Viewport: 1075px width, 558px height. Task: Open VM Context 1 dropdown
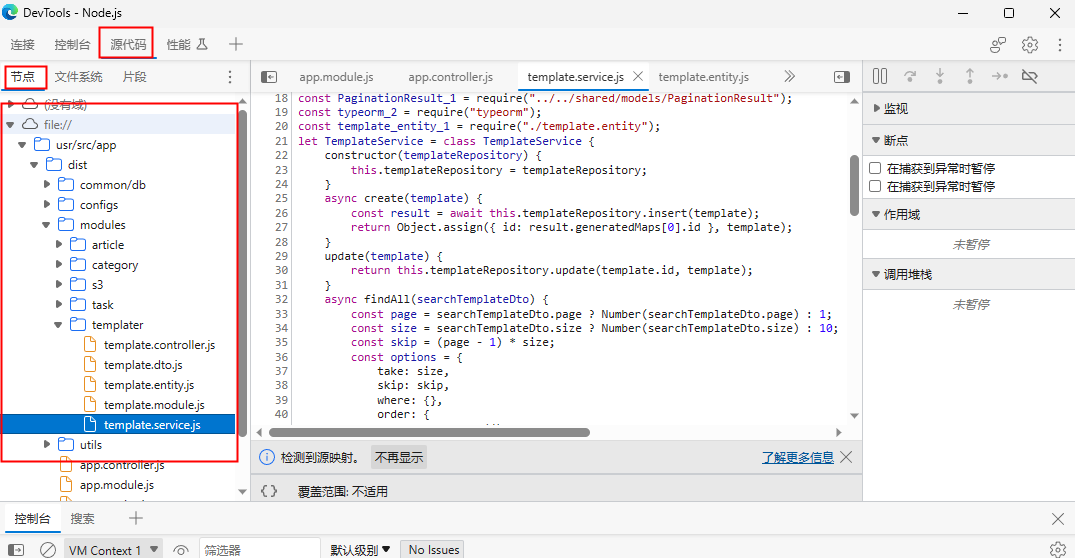(114, 550)
